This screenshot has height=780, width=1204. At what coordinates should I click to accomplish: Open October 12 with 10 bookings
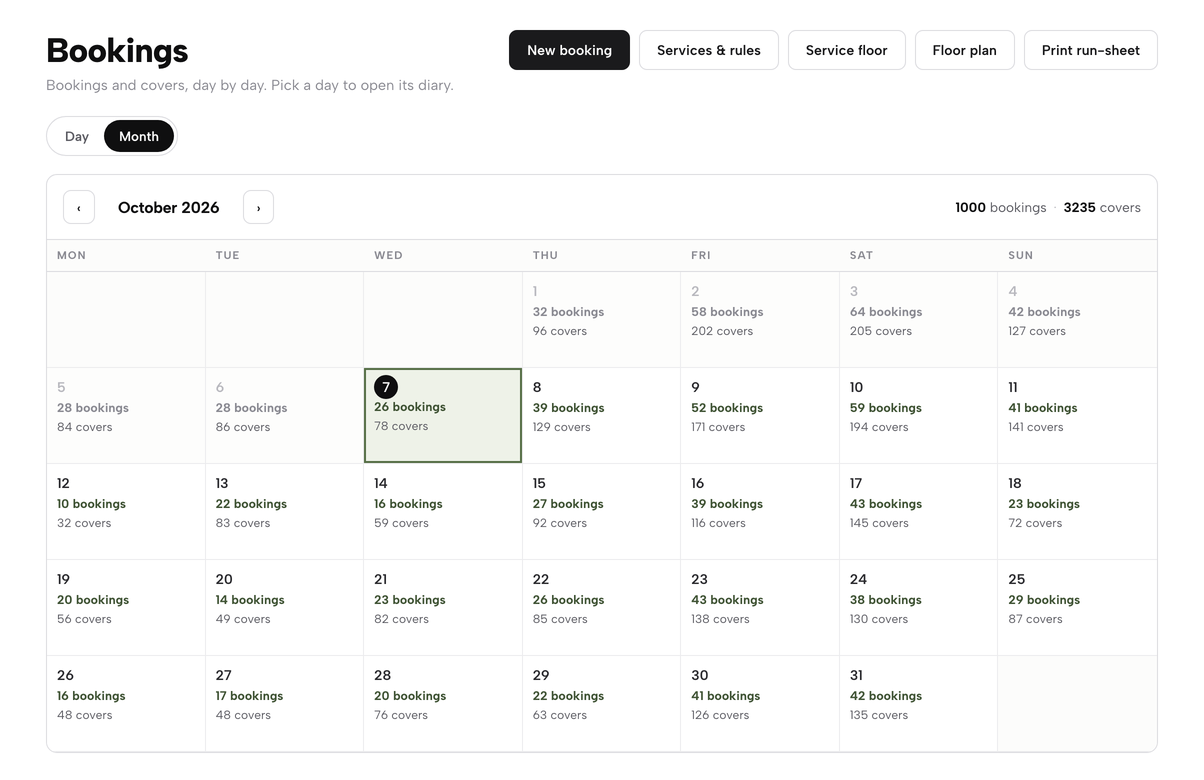click(x=126, y=512)
